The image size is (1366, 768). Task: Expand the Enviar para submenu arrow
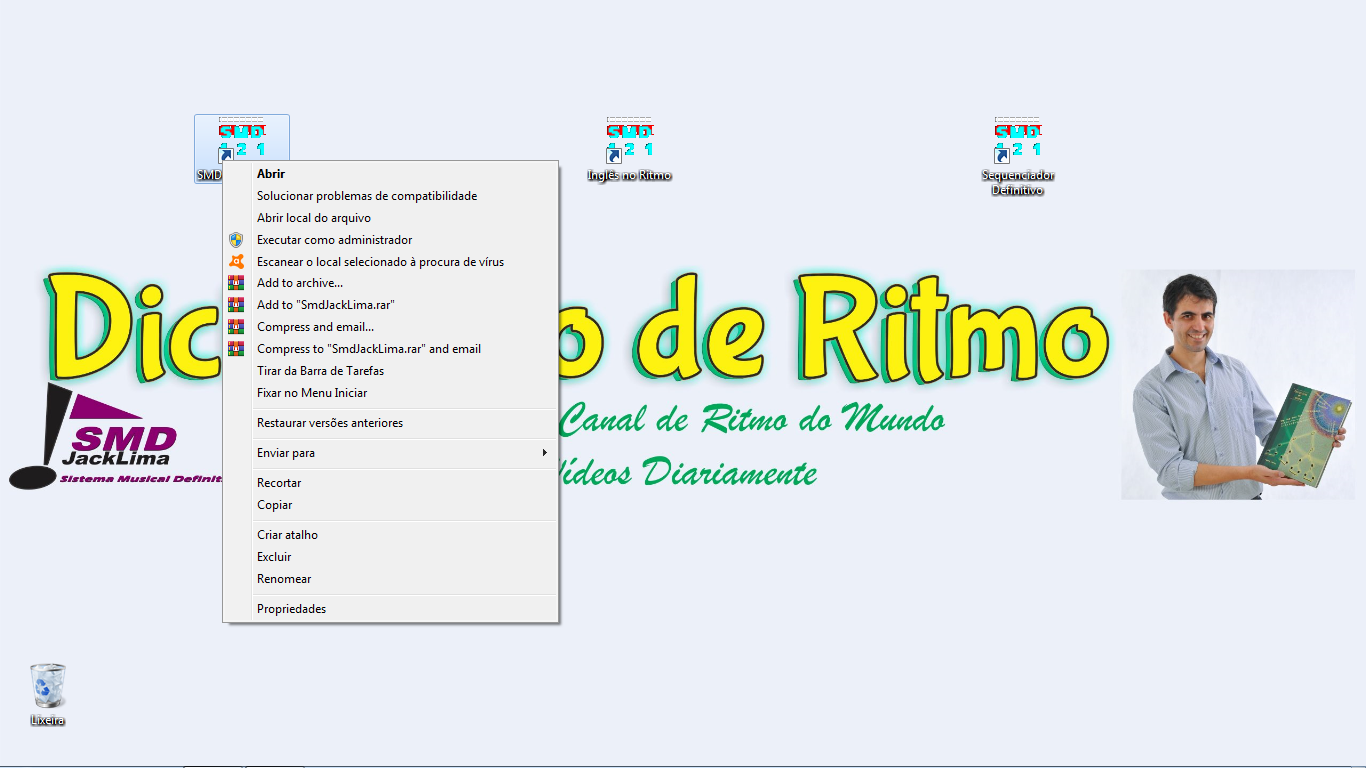click(x=544, y=453)
